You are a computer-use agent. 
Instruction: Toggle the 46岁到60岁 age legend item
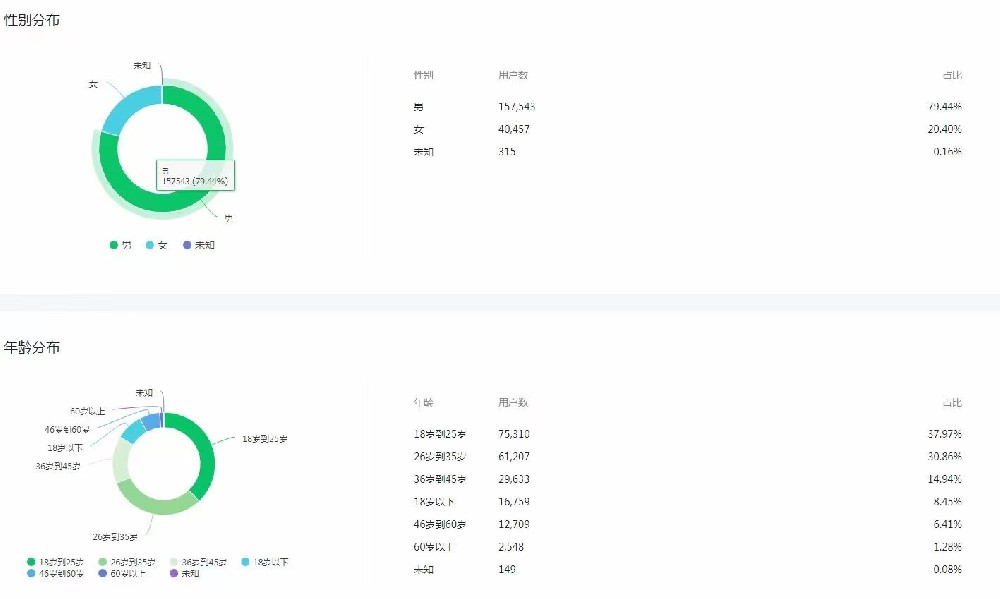(55, 573)
